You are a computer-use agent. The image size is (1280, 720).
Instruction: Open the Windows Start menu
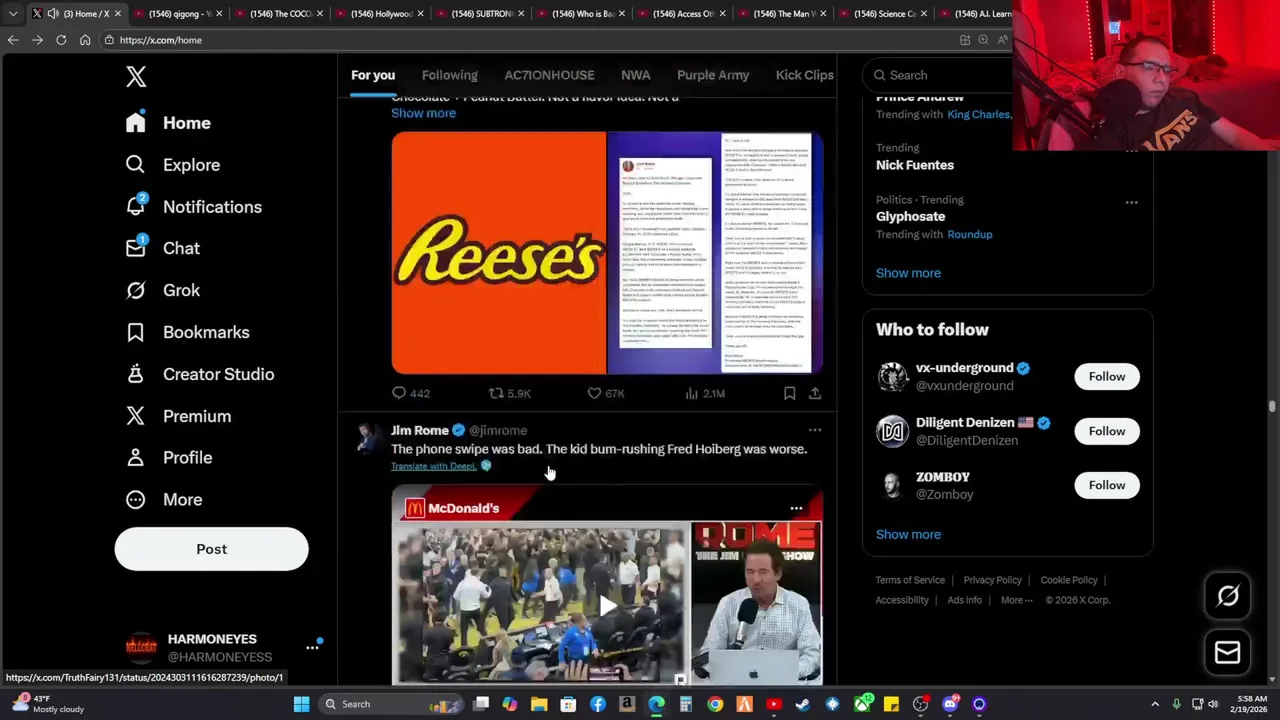[x=301, y=704]
